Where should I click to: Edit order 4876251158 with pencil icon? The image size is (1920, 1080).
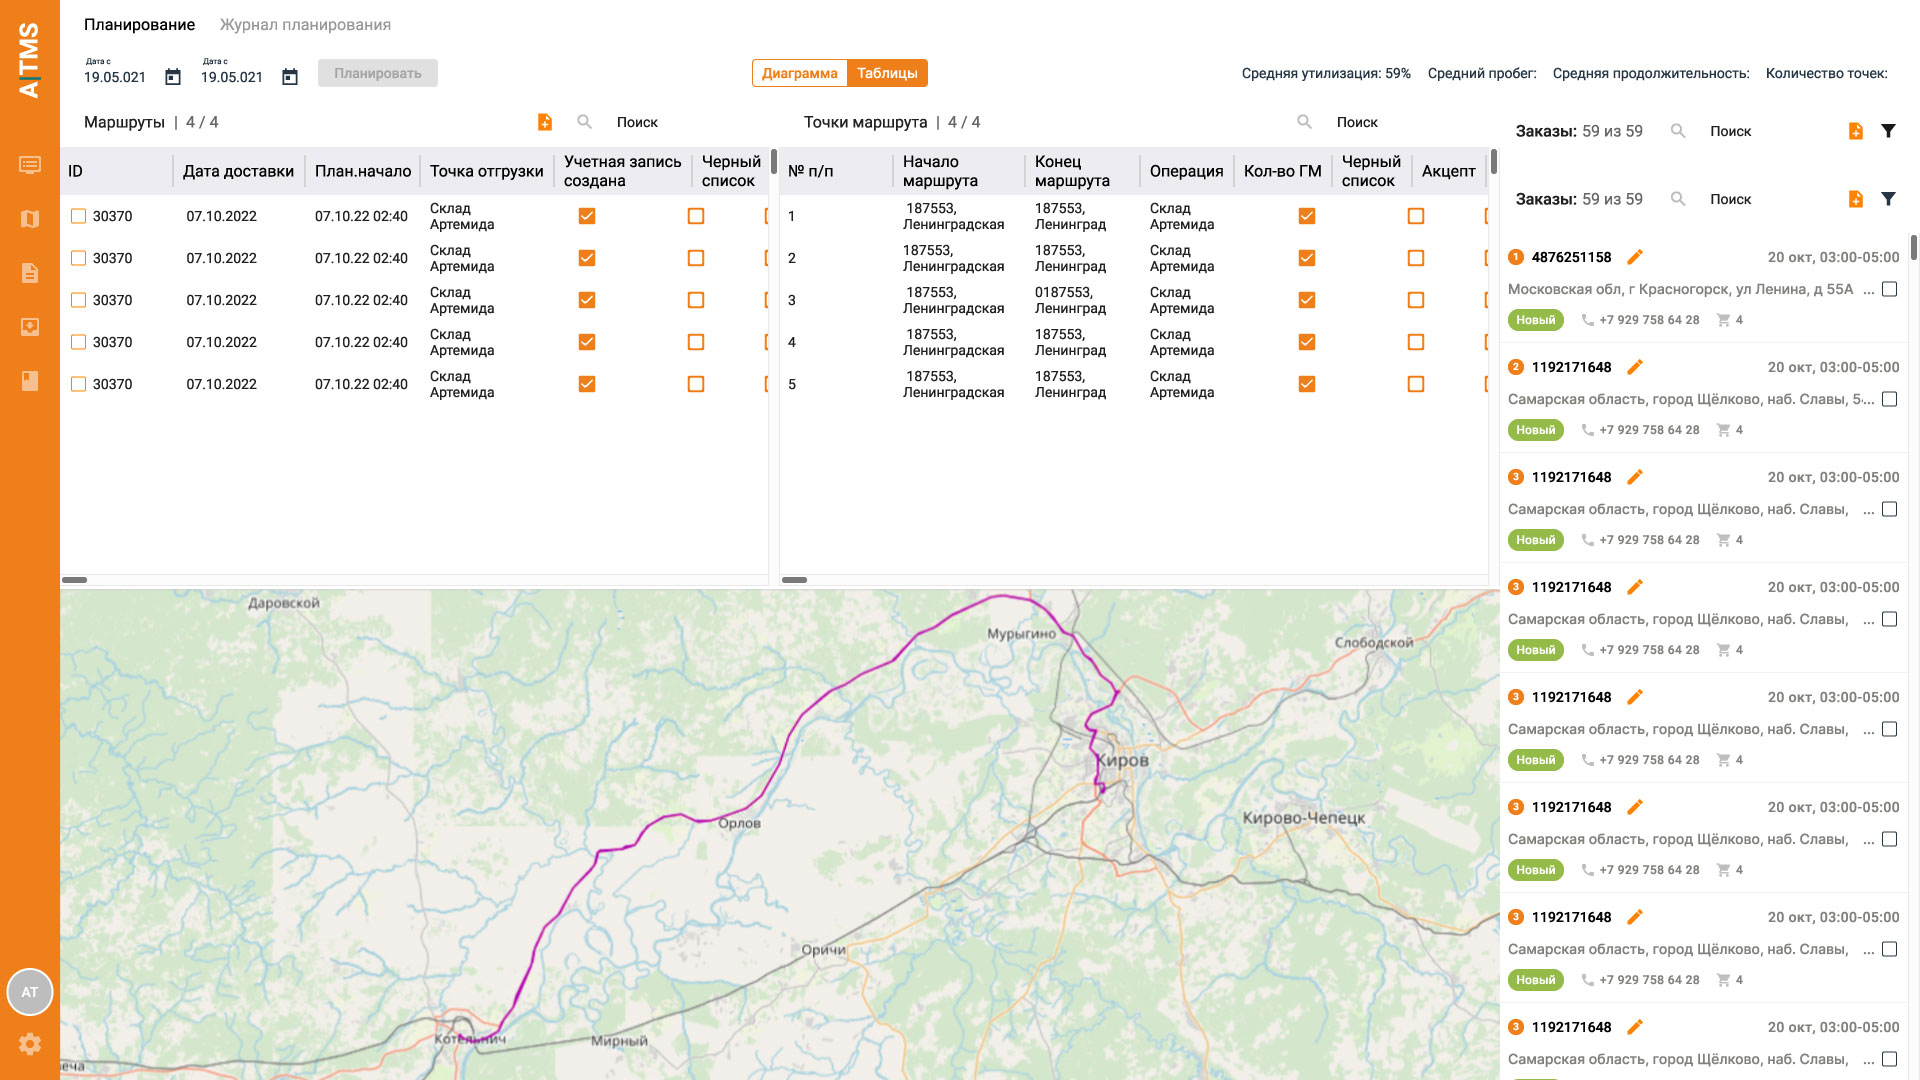1635,257
